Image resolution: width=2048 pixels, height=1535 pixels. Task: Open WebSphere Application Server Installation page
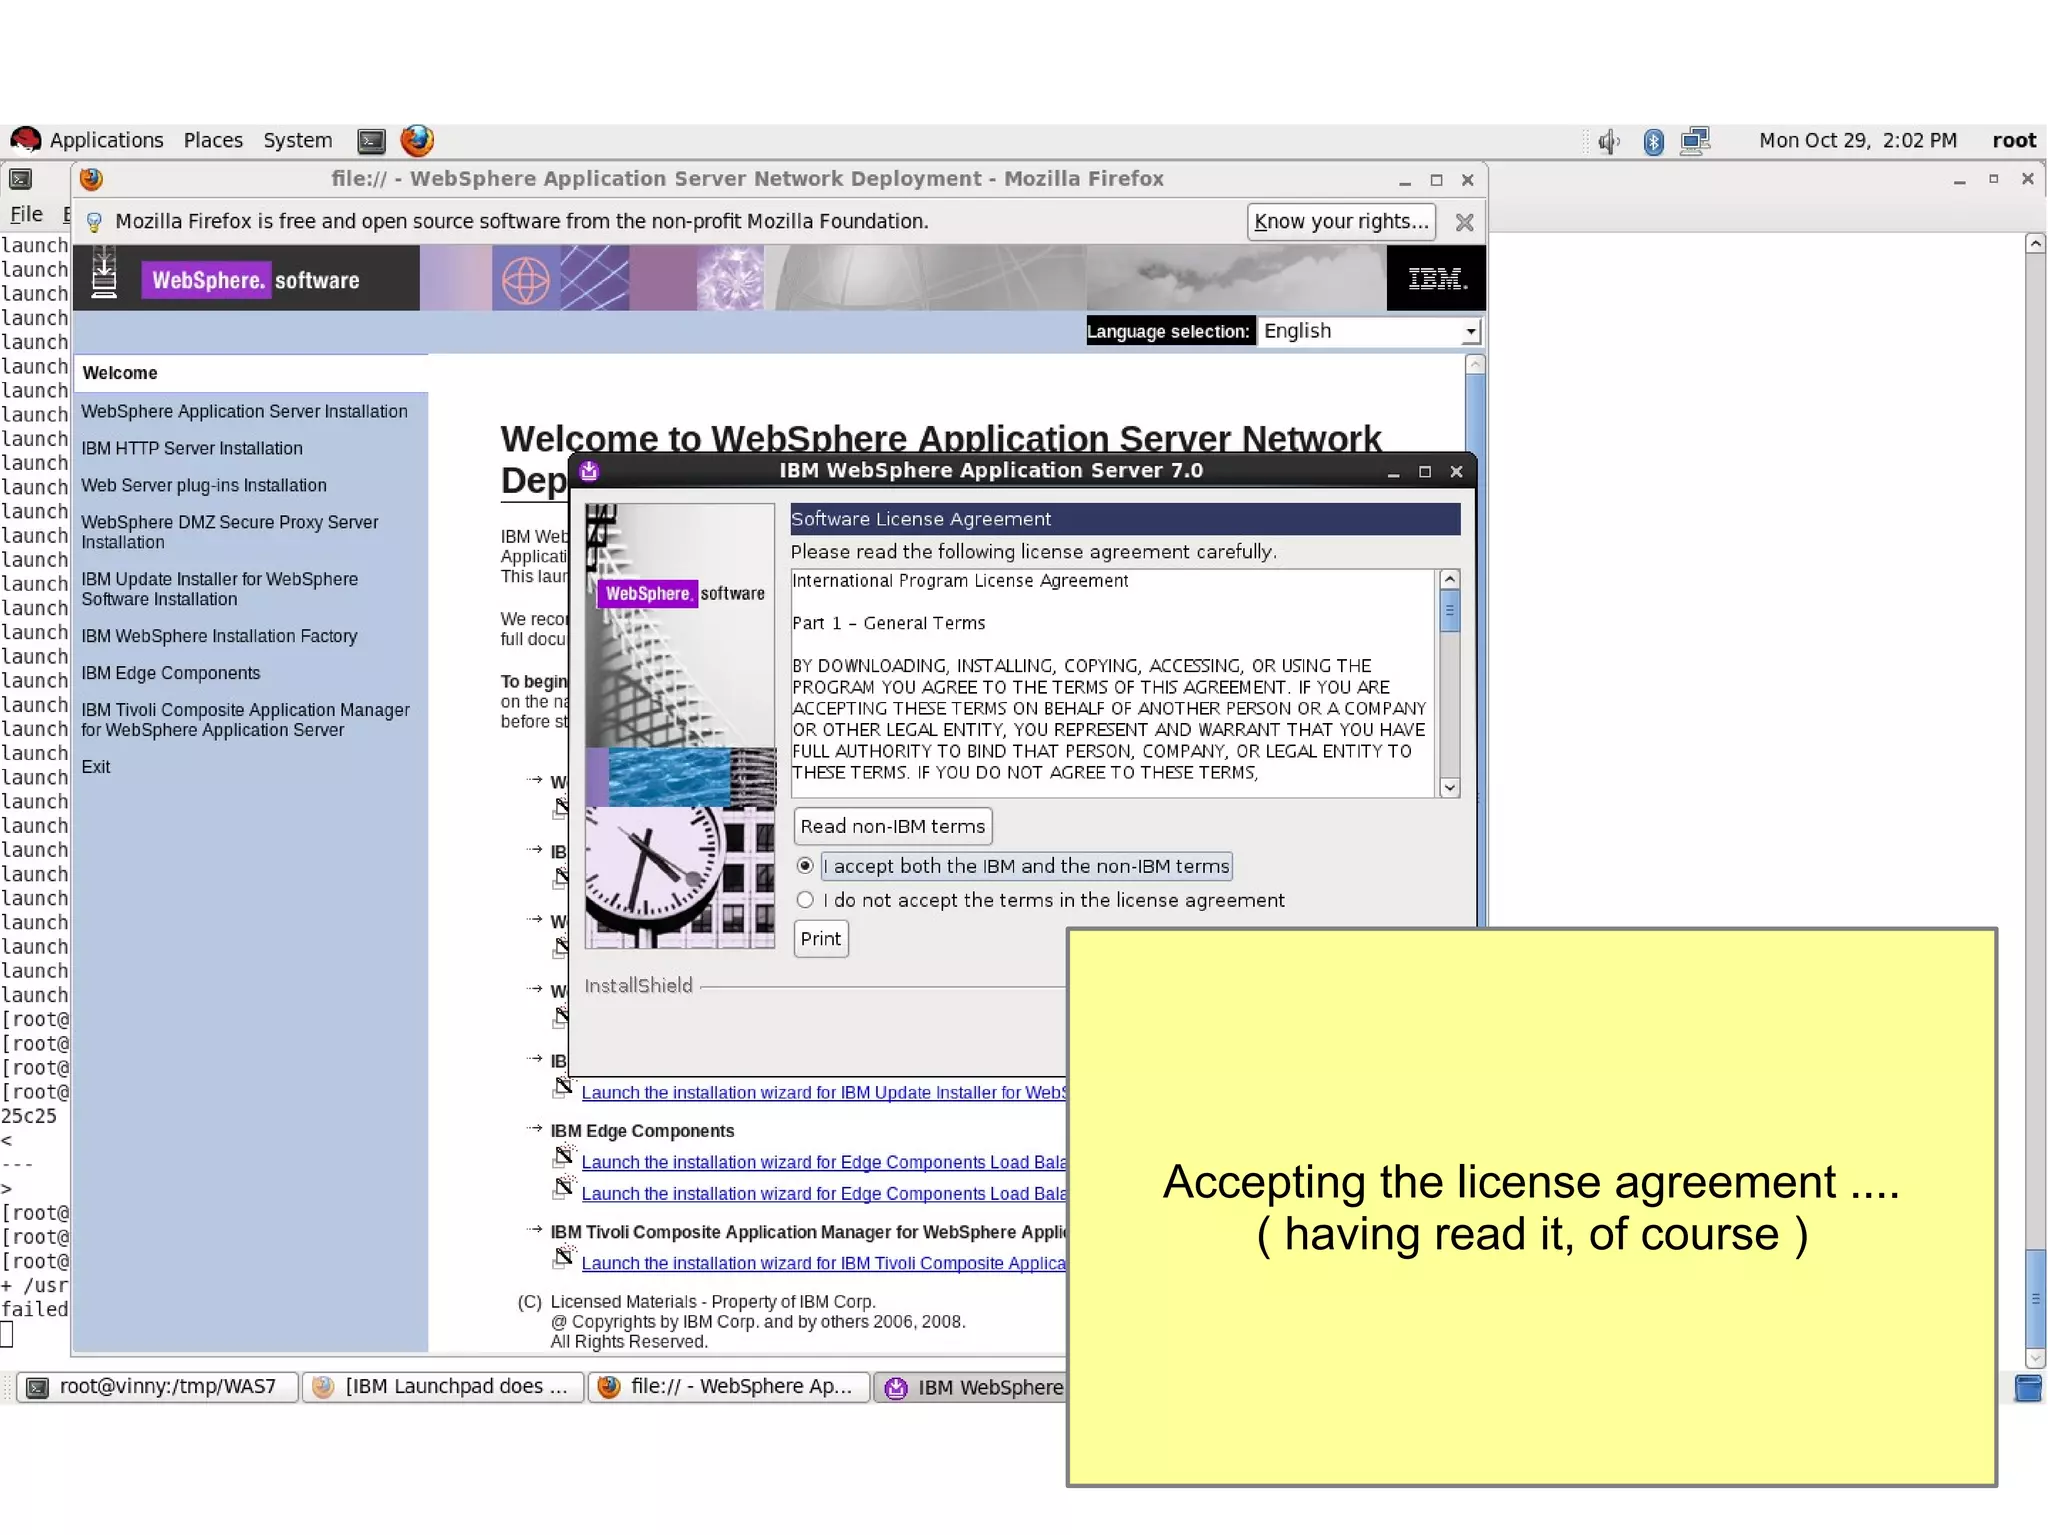coord(244,411)
